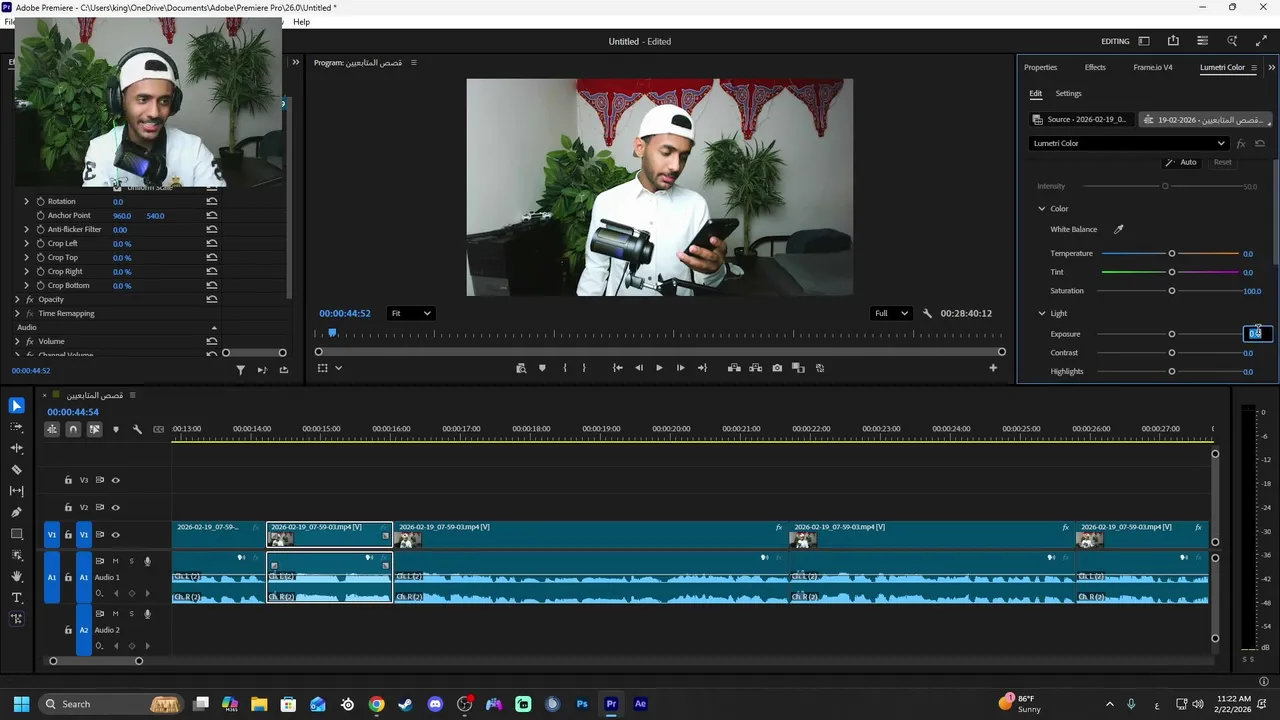Click Export Frame camera icon
Image resolution: width=1280 pixels, height=720 pixels.
point(777,368)
